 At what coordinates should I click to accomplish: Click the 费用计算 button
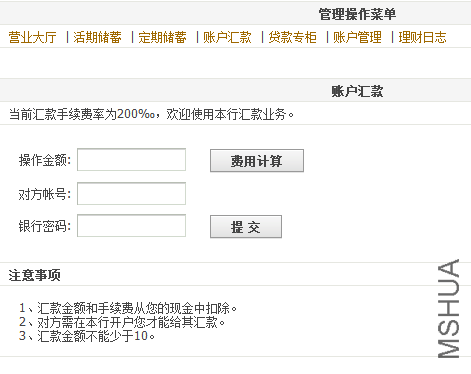pos(257,161)
